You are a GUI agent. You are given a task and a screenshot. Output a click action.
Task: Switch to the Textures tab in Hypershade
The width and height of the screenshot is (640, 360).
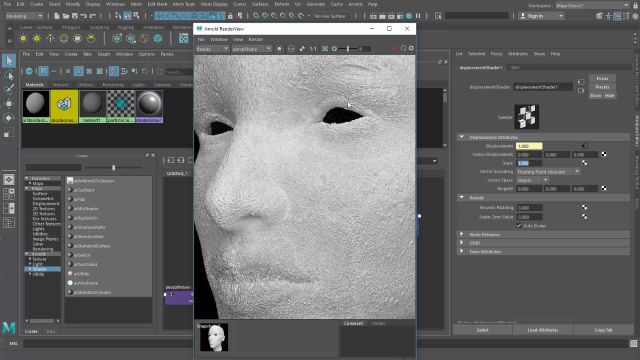pos(61,84)
